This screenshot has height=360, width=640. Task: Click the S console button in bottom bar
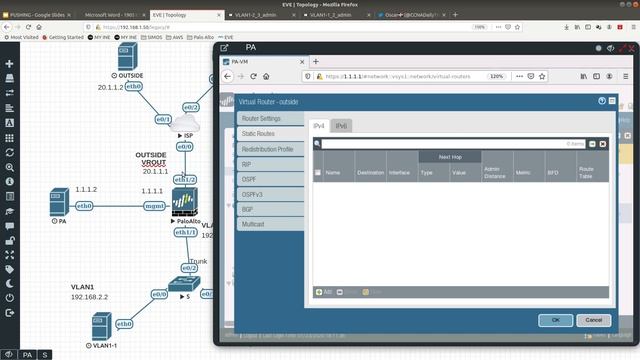pos(44,355)
